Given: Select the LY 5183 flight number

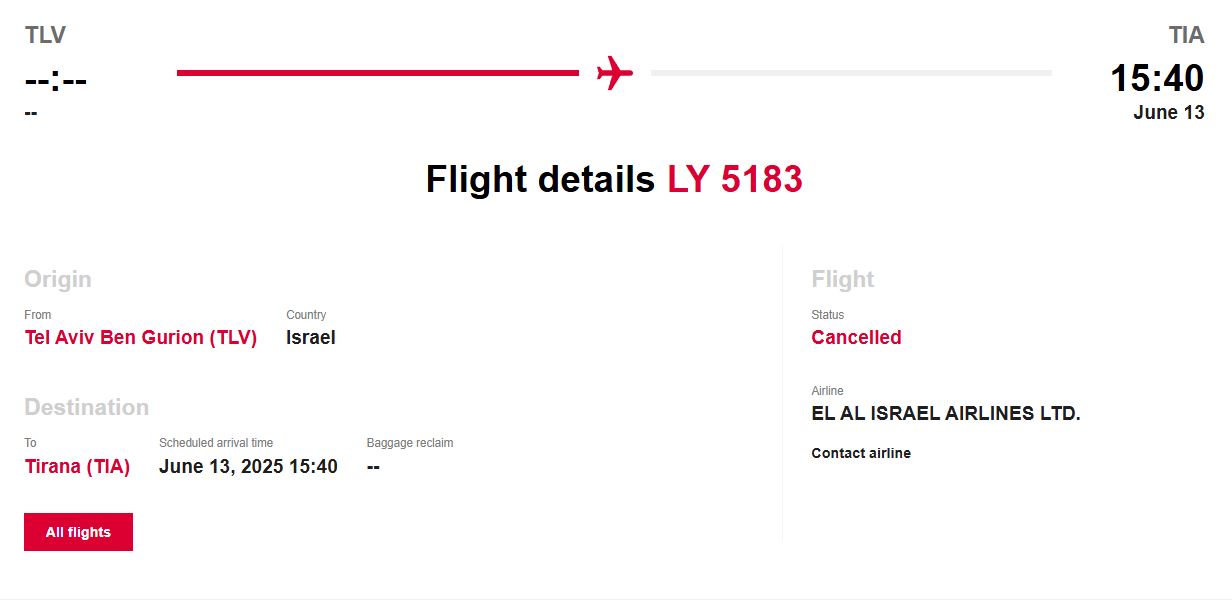Looking at the screenshot, I should [x=735, y=180].
